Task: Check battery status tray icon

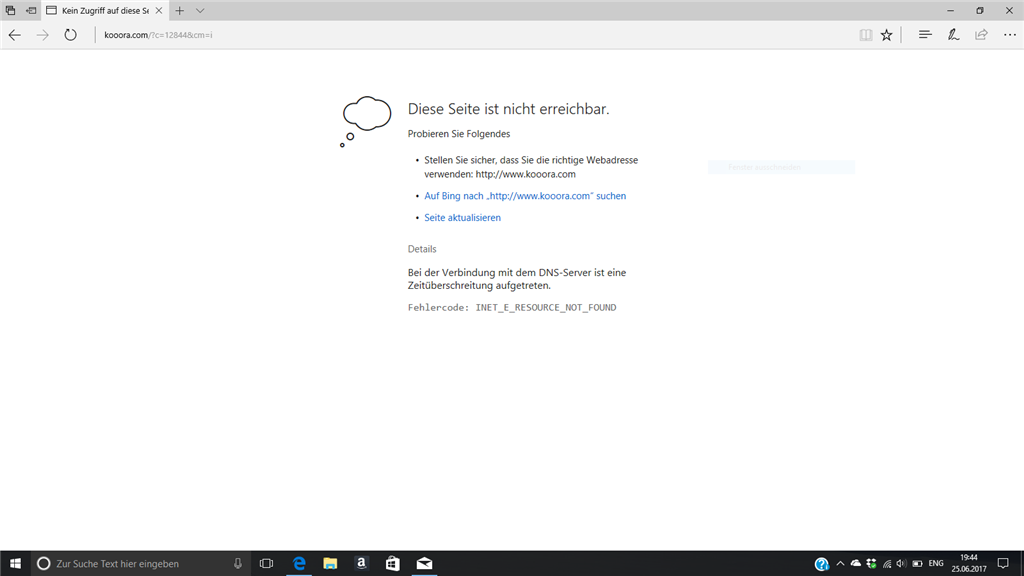Action: coord(918,564)
